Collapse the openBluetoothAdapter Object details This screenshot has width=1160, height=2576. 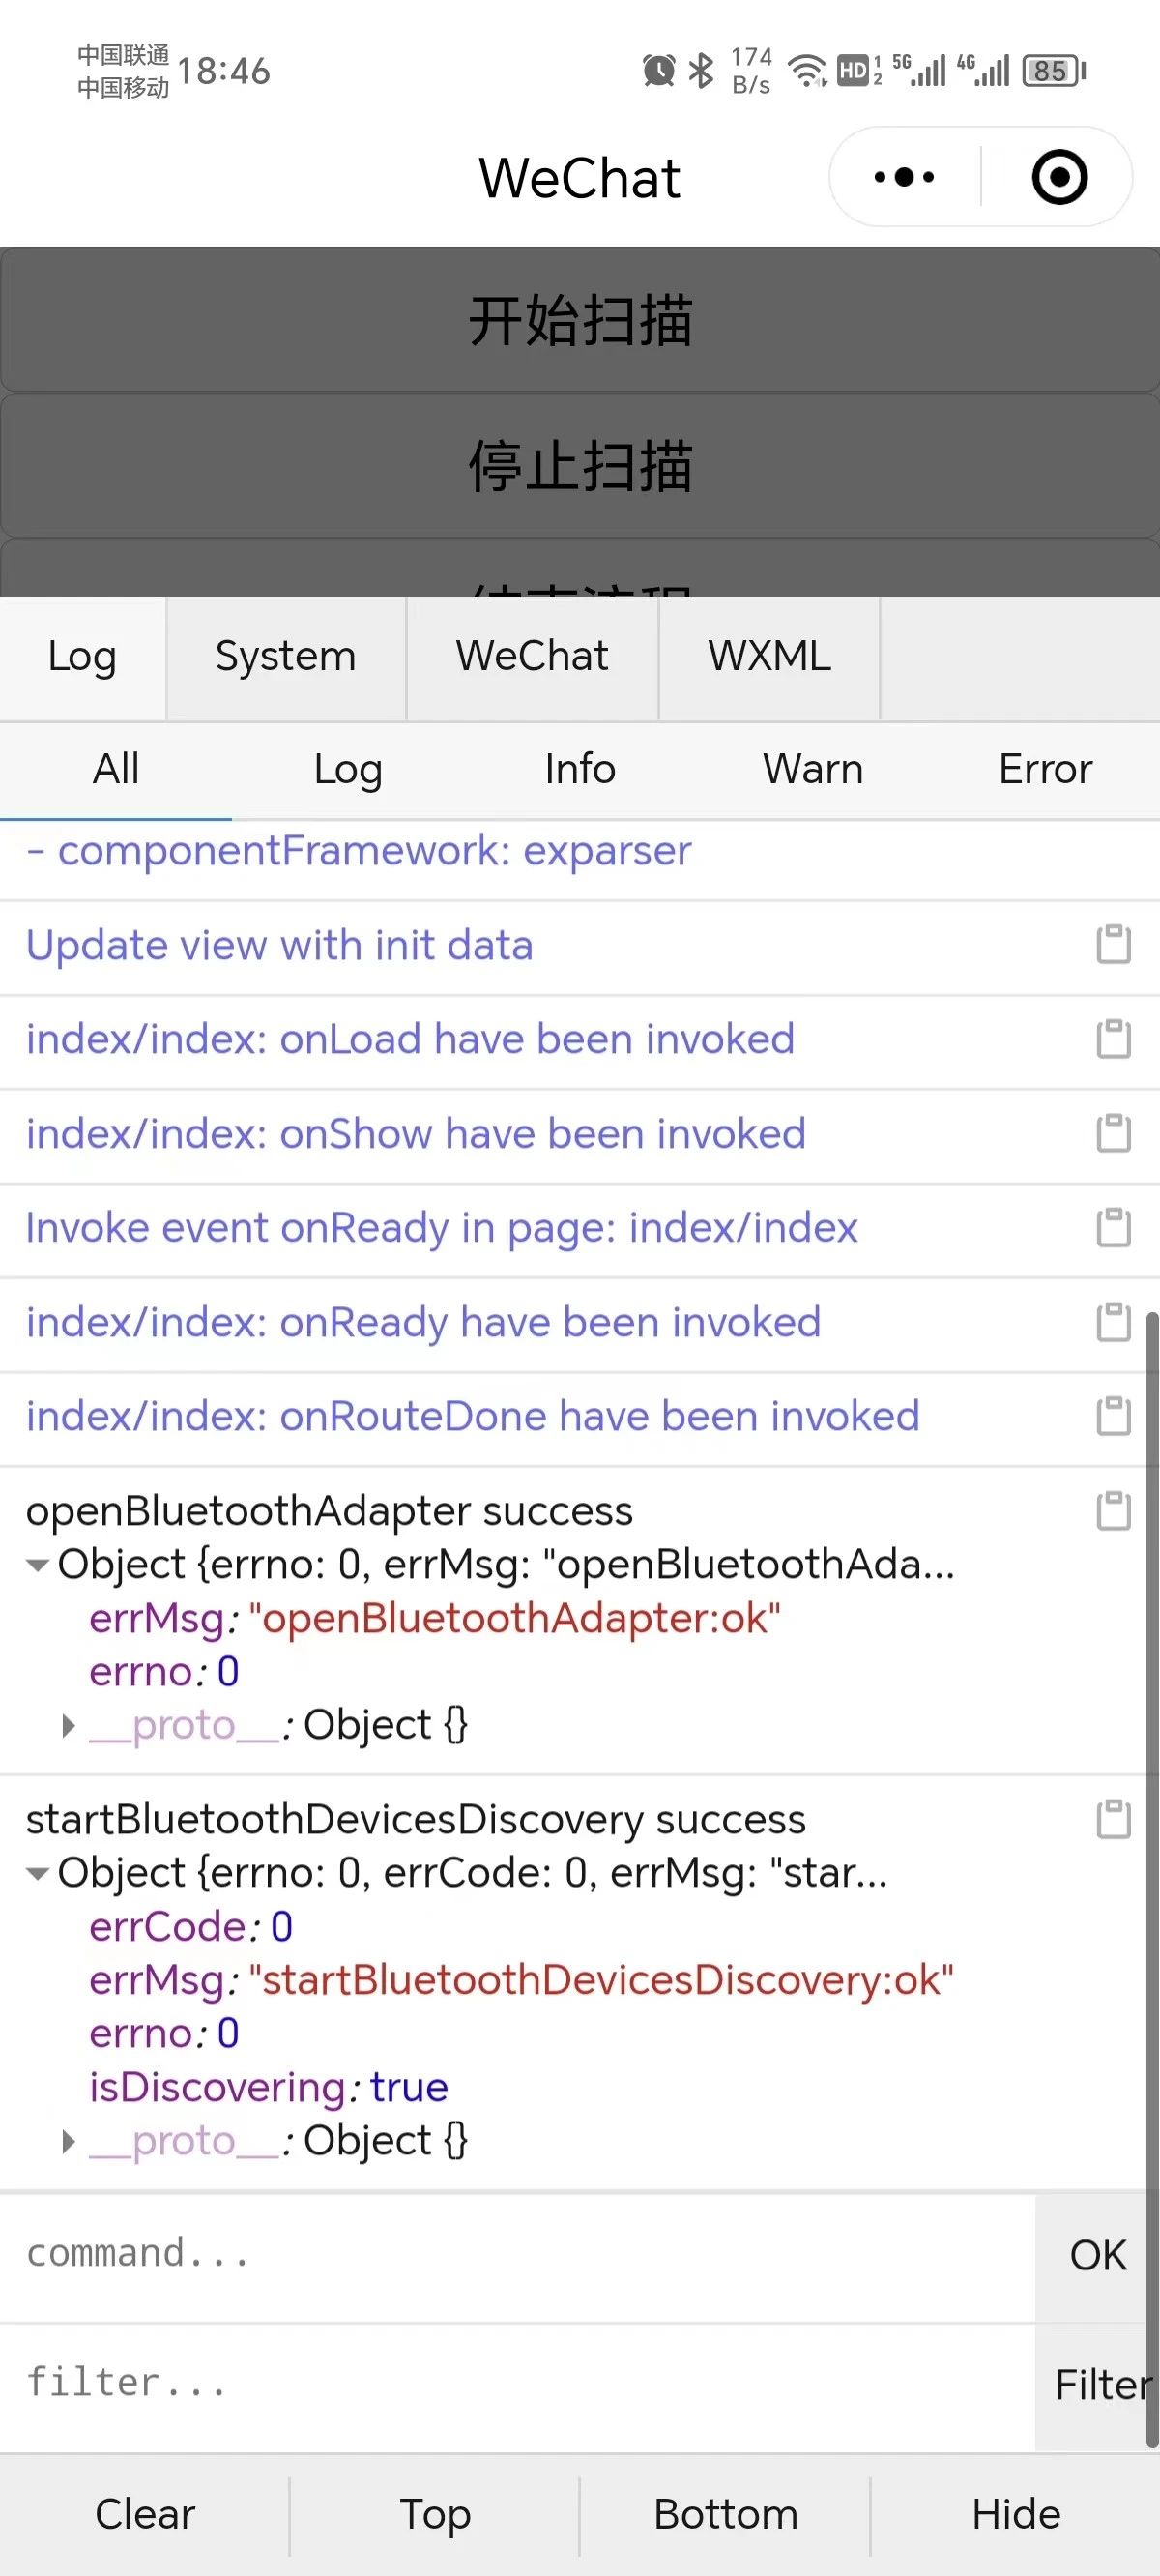coord(38,1565)
